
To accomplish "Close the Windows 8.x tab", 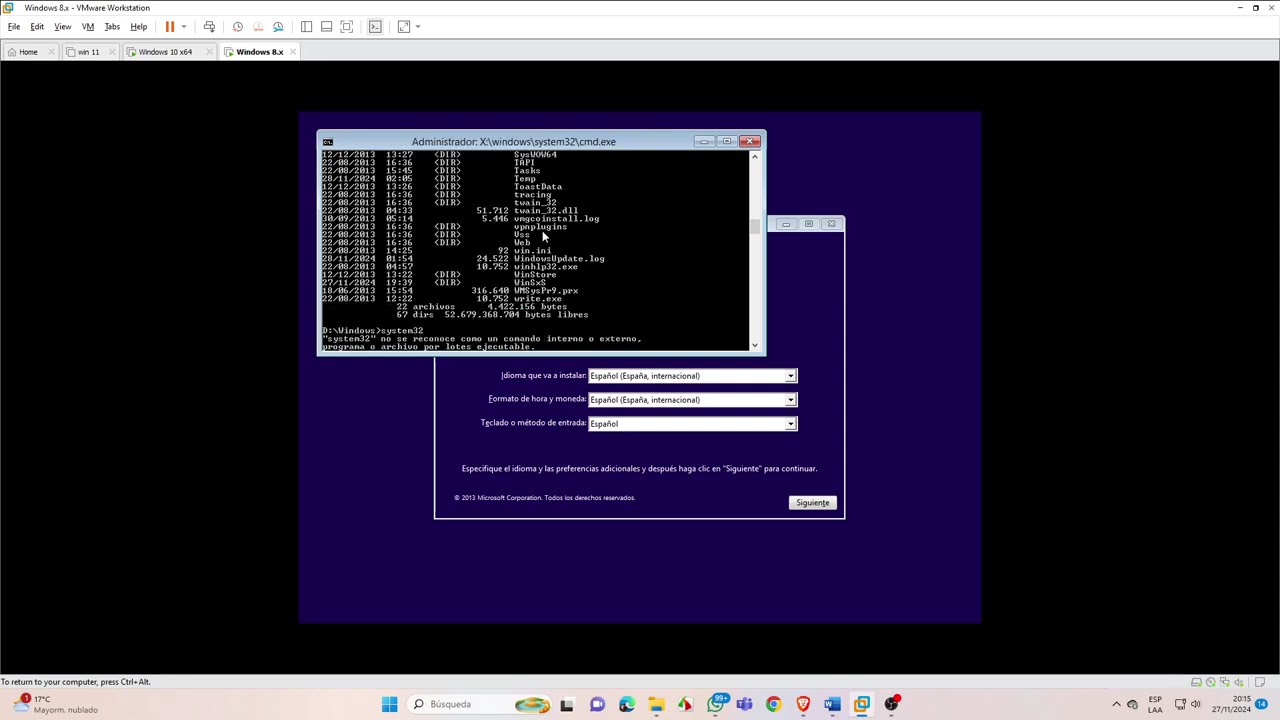I will (x=293, y=52).
